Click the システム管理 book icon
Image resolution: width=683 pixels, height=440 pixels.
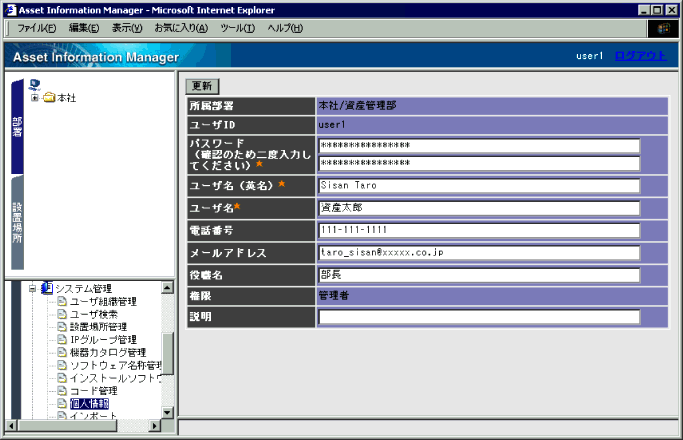click(47, 288)
